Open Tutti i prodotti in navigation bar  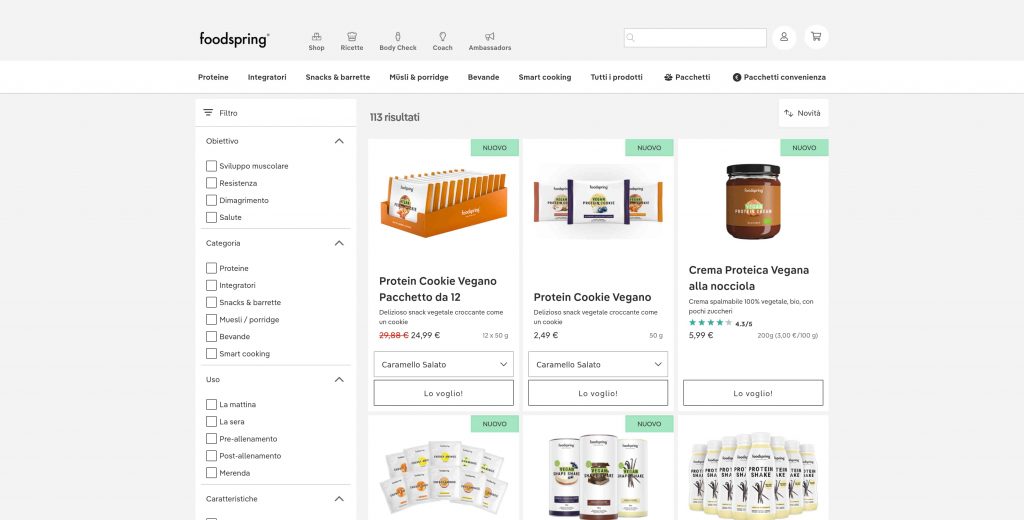[616, 77]
